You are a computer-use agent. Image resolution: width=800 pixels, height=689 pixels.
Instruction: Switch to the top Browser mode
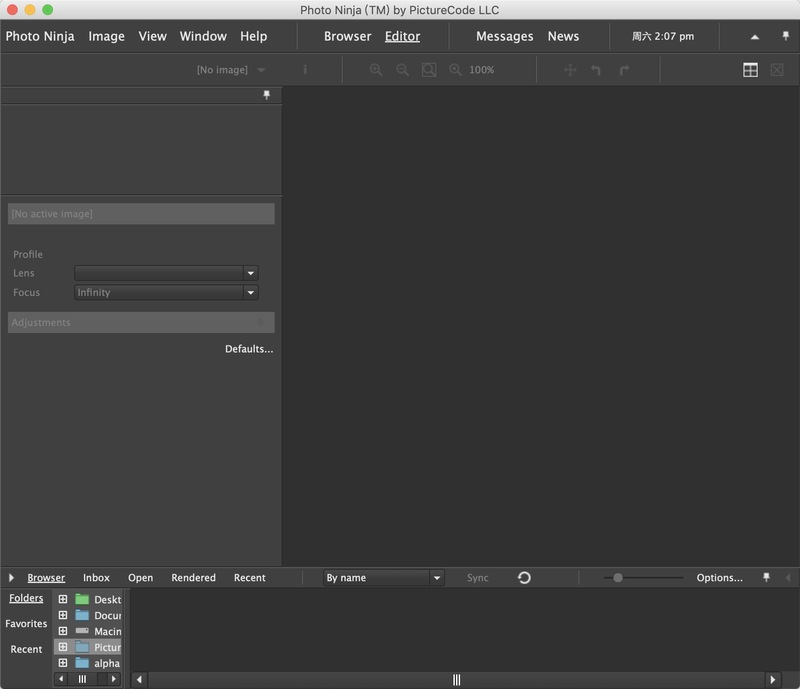point(347,36)
